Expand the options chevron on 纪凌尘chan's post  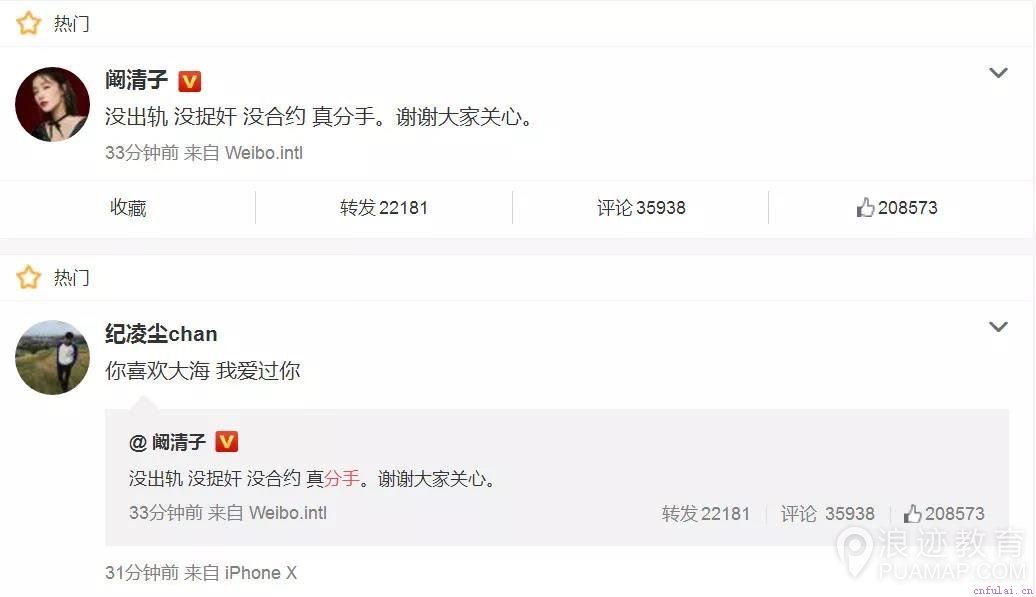tap(998, 326)
